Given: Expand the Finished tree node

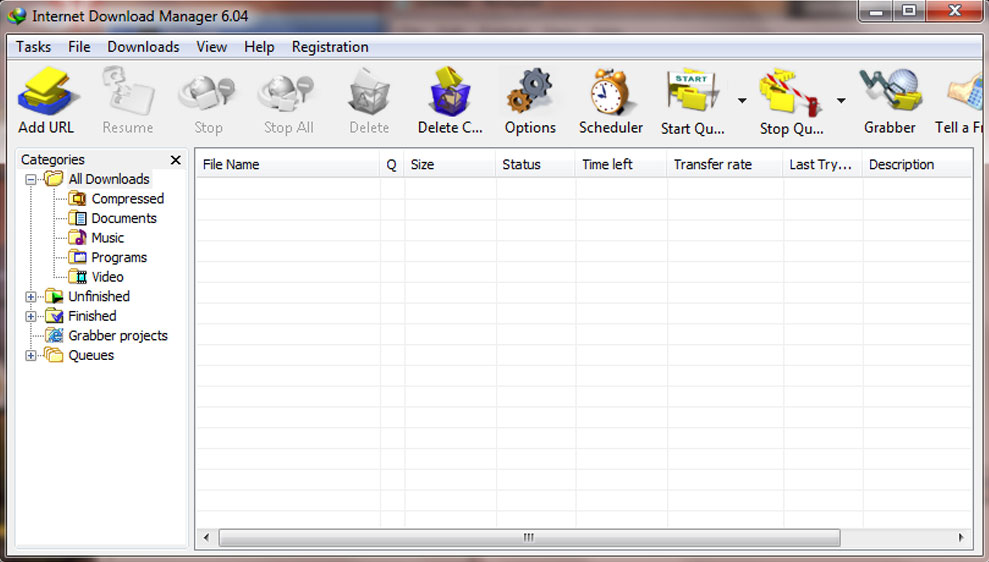Looking at the screenshot, I should [30, 316].
